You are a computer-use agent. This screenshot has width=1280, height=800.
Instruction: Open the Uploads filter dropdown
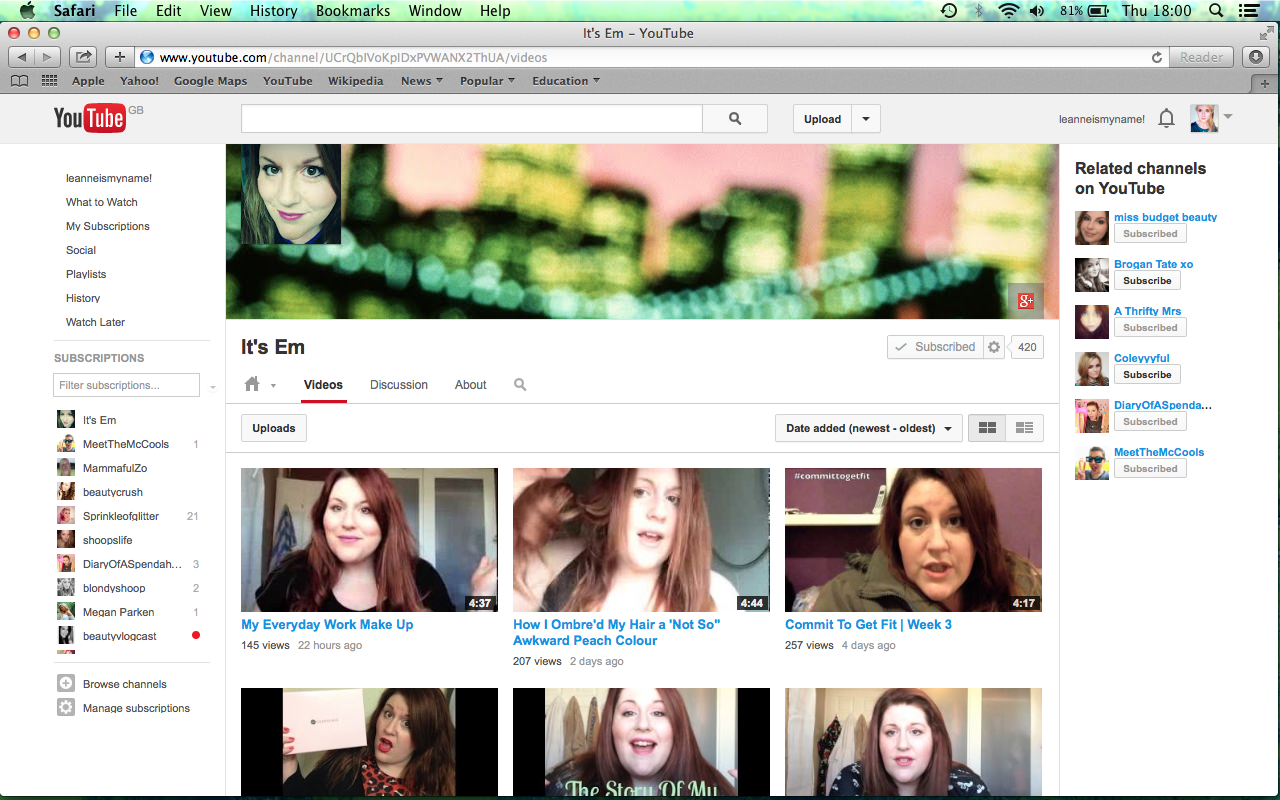(273, 428)
